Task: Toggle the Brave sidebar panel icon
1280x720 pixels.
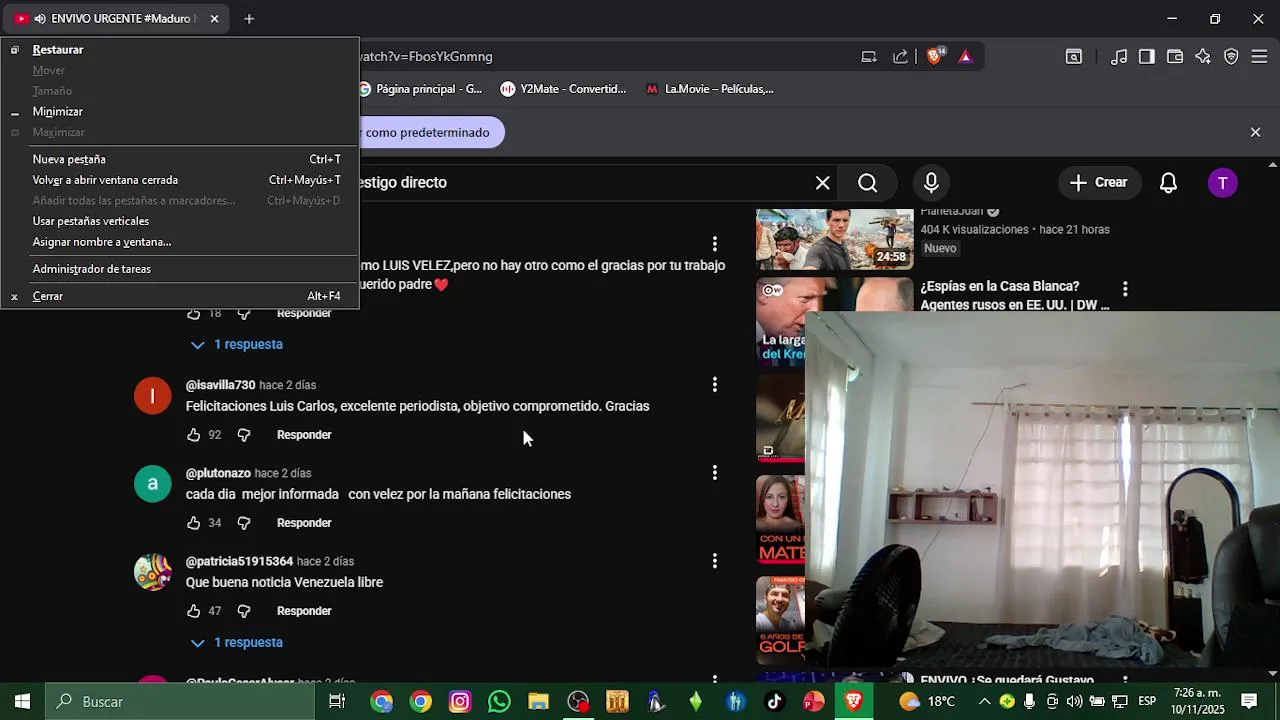Action: click(x=1147, y=57)
